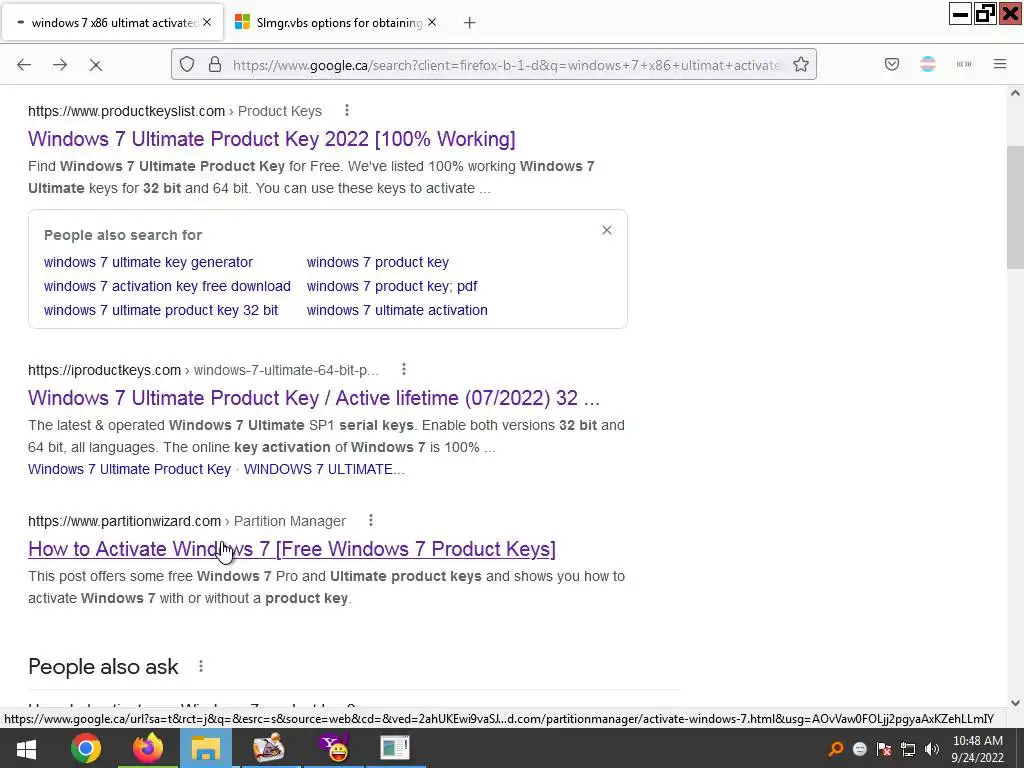Switch to Firefox in the taskbar
This screenshot has height=768, width=1024.
[x=148, y=748]
